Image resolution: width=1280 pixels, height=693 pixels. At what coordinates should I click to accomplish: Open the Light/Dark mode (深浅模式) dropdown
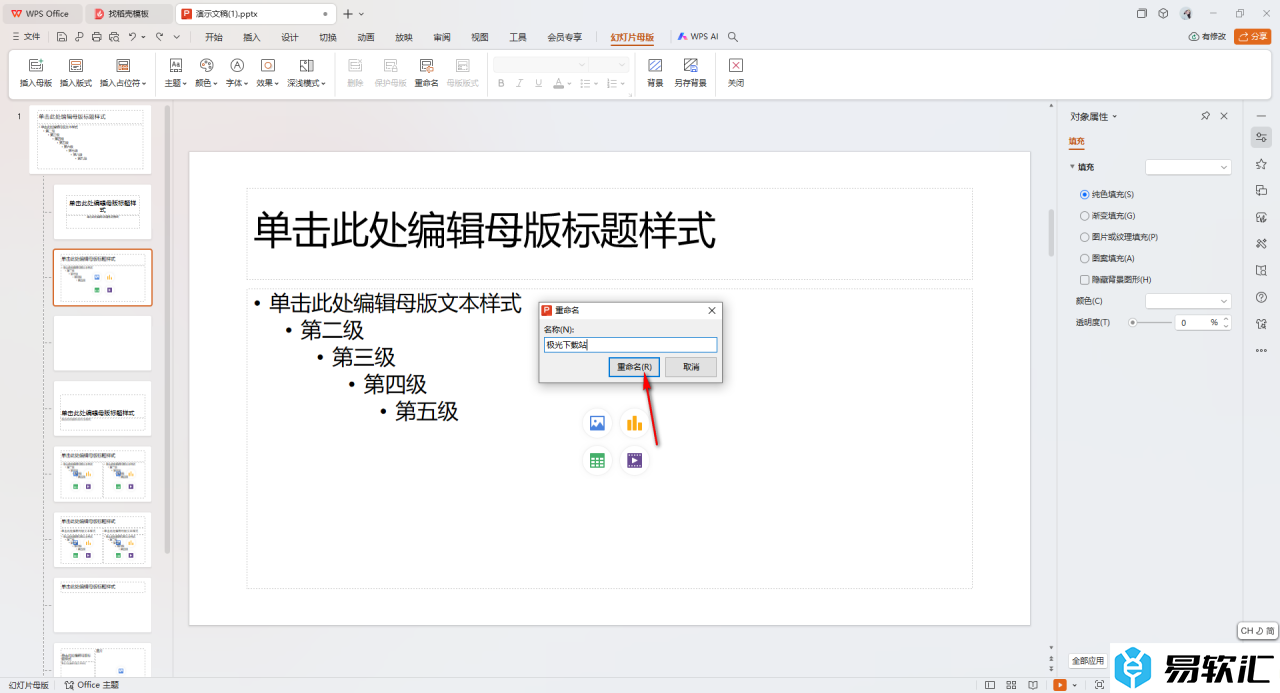(x=307, y=83)
